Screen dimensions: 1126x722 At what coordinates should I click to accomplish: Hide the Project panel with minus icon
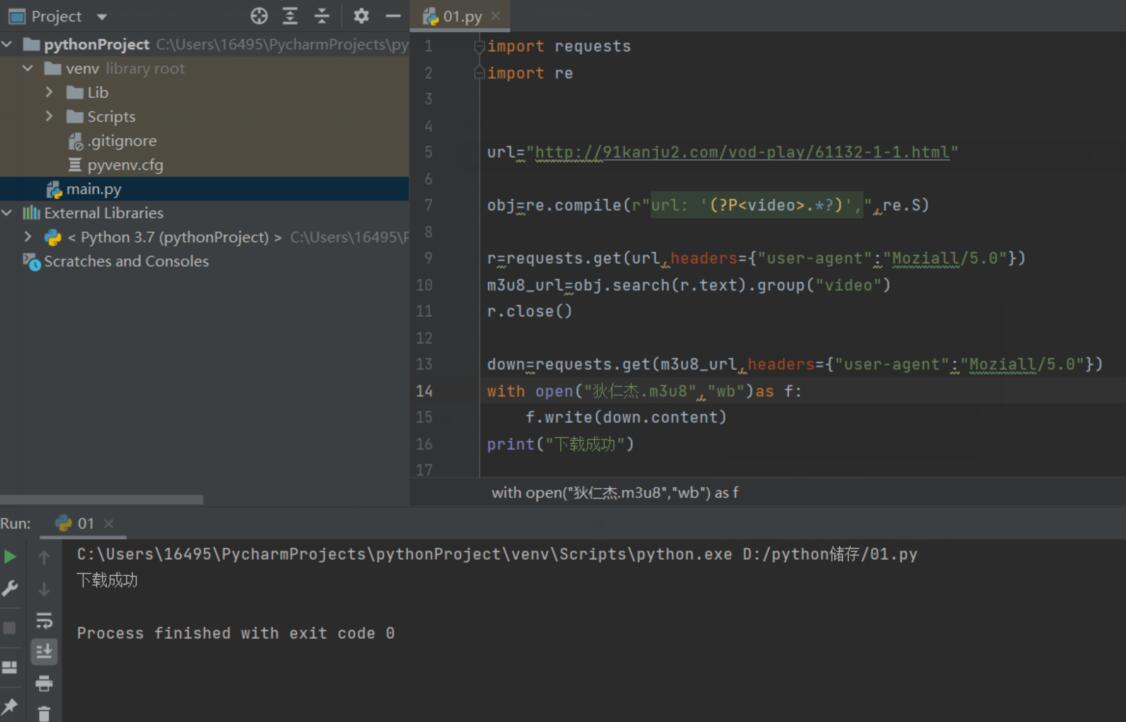click(393, 16)
